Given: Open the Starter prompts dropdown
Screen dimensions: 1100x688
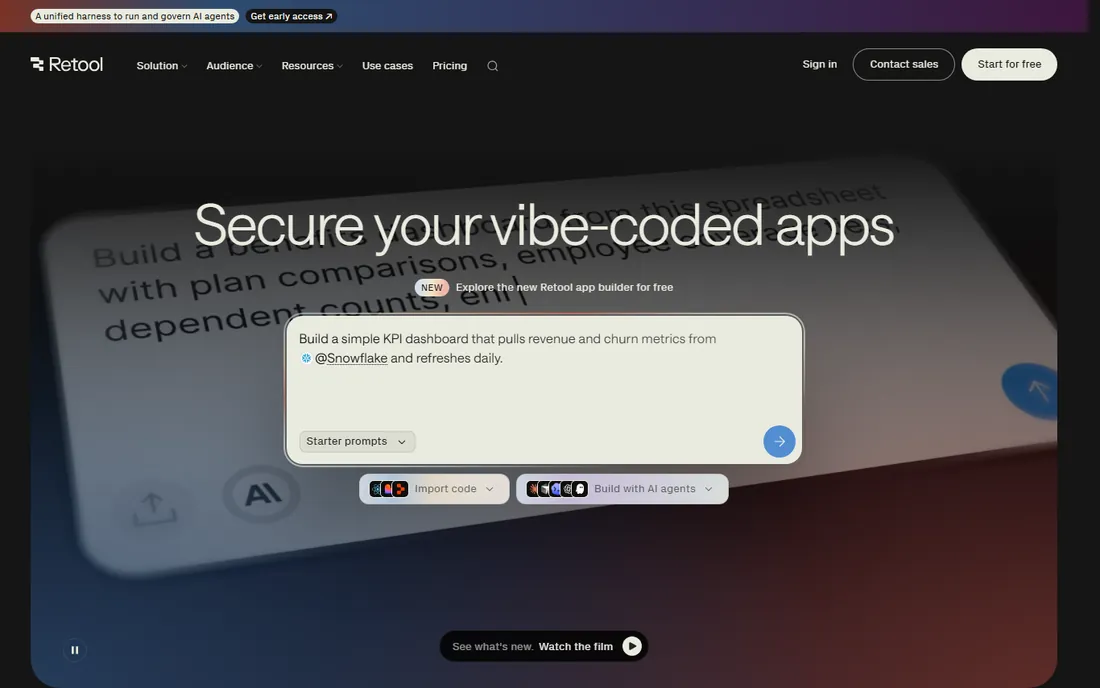Looking at the screenshot, I should tap(357, 441).
